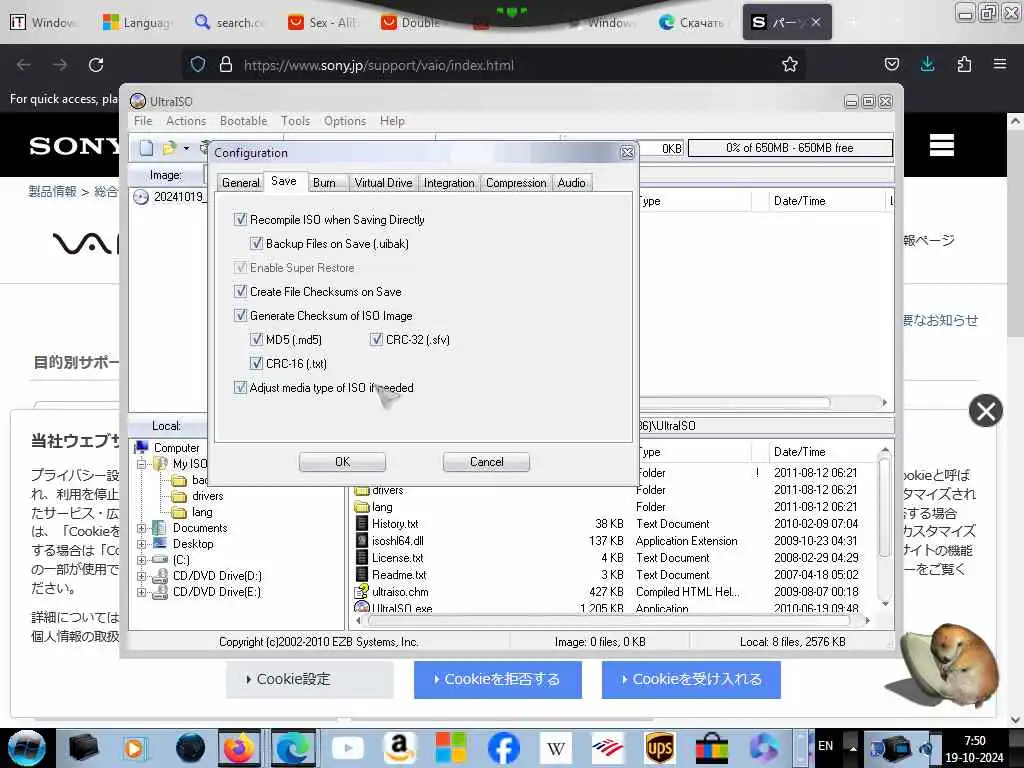This screenshot has width=1024, height=768.
Task: Click vertical scrollbar of local file list
Action: point(884,507)
